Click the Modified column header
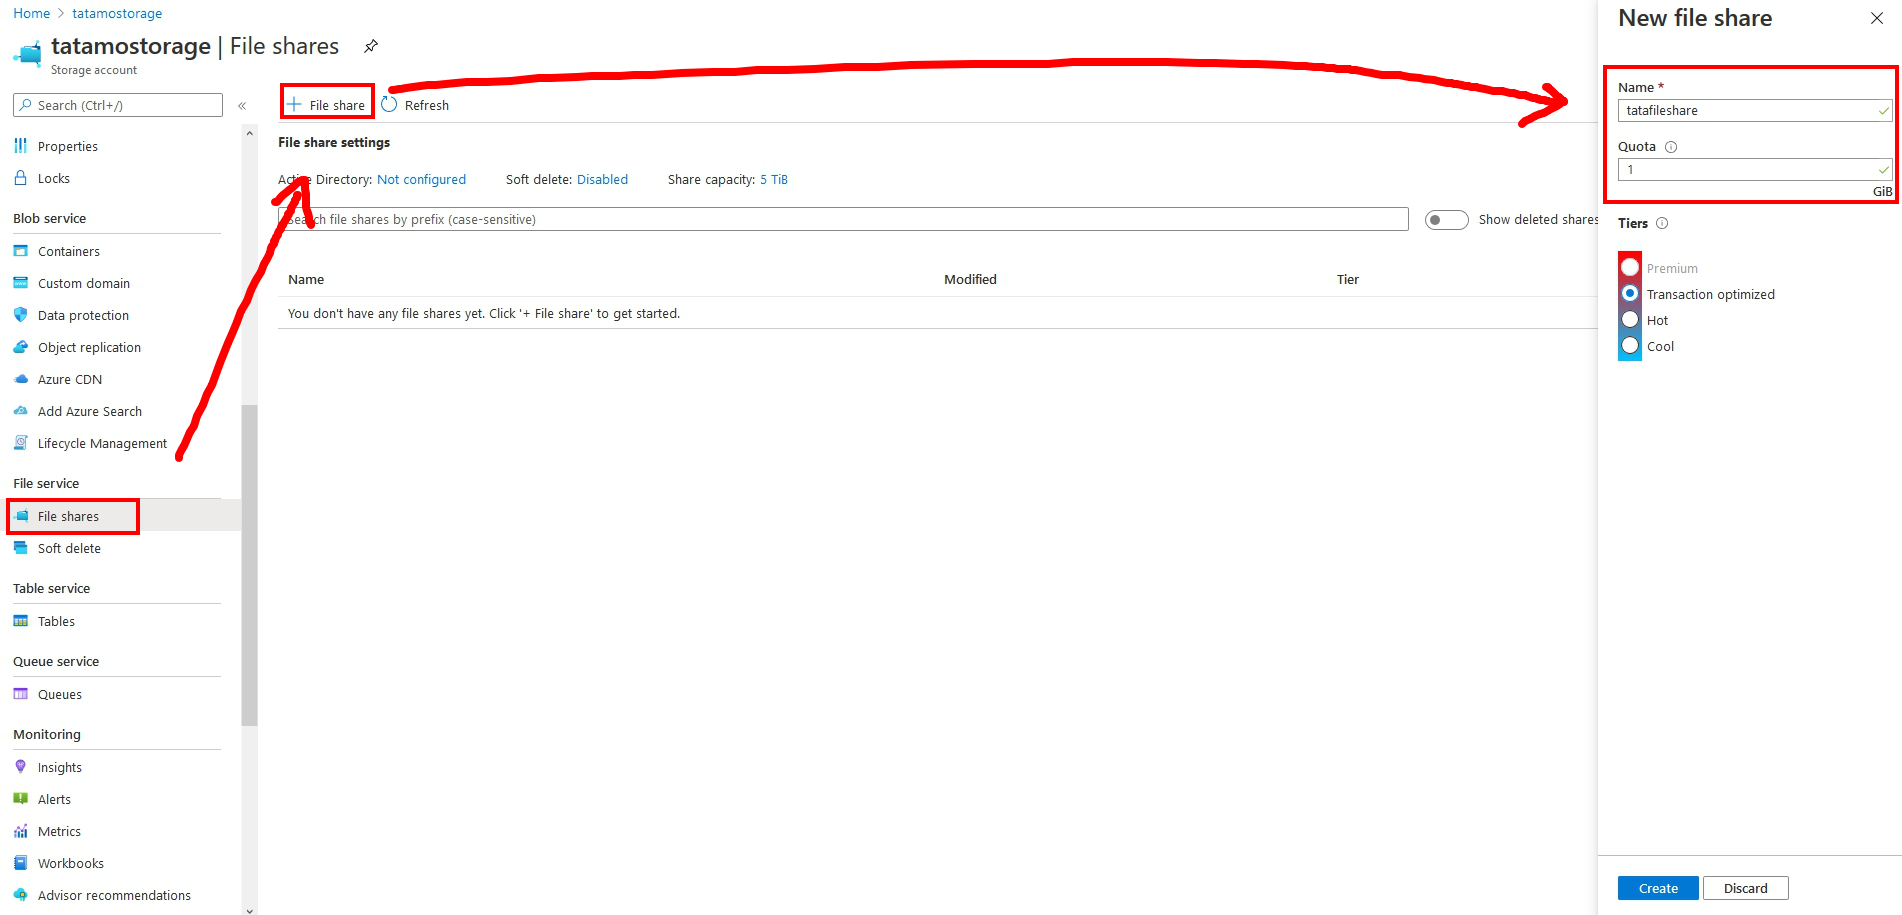 tap(970, 279)
